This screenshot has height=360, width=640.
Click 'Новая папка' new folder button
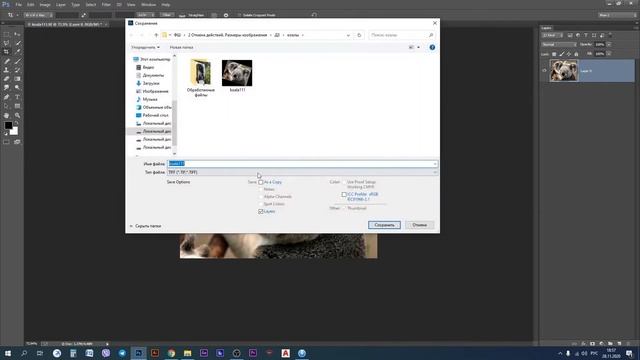(182, 47)
